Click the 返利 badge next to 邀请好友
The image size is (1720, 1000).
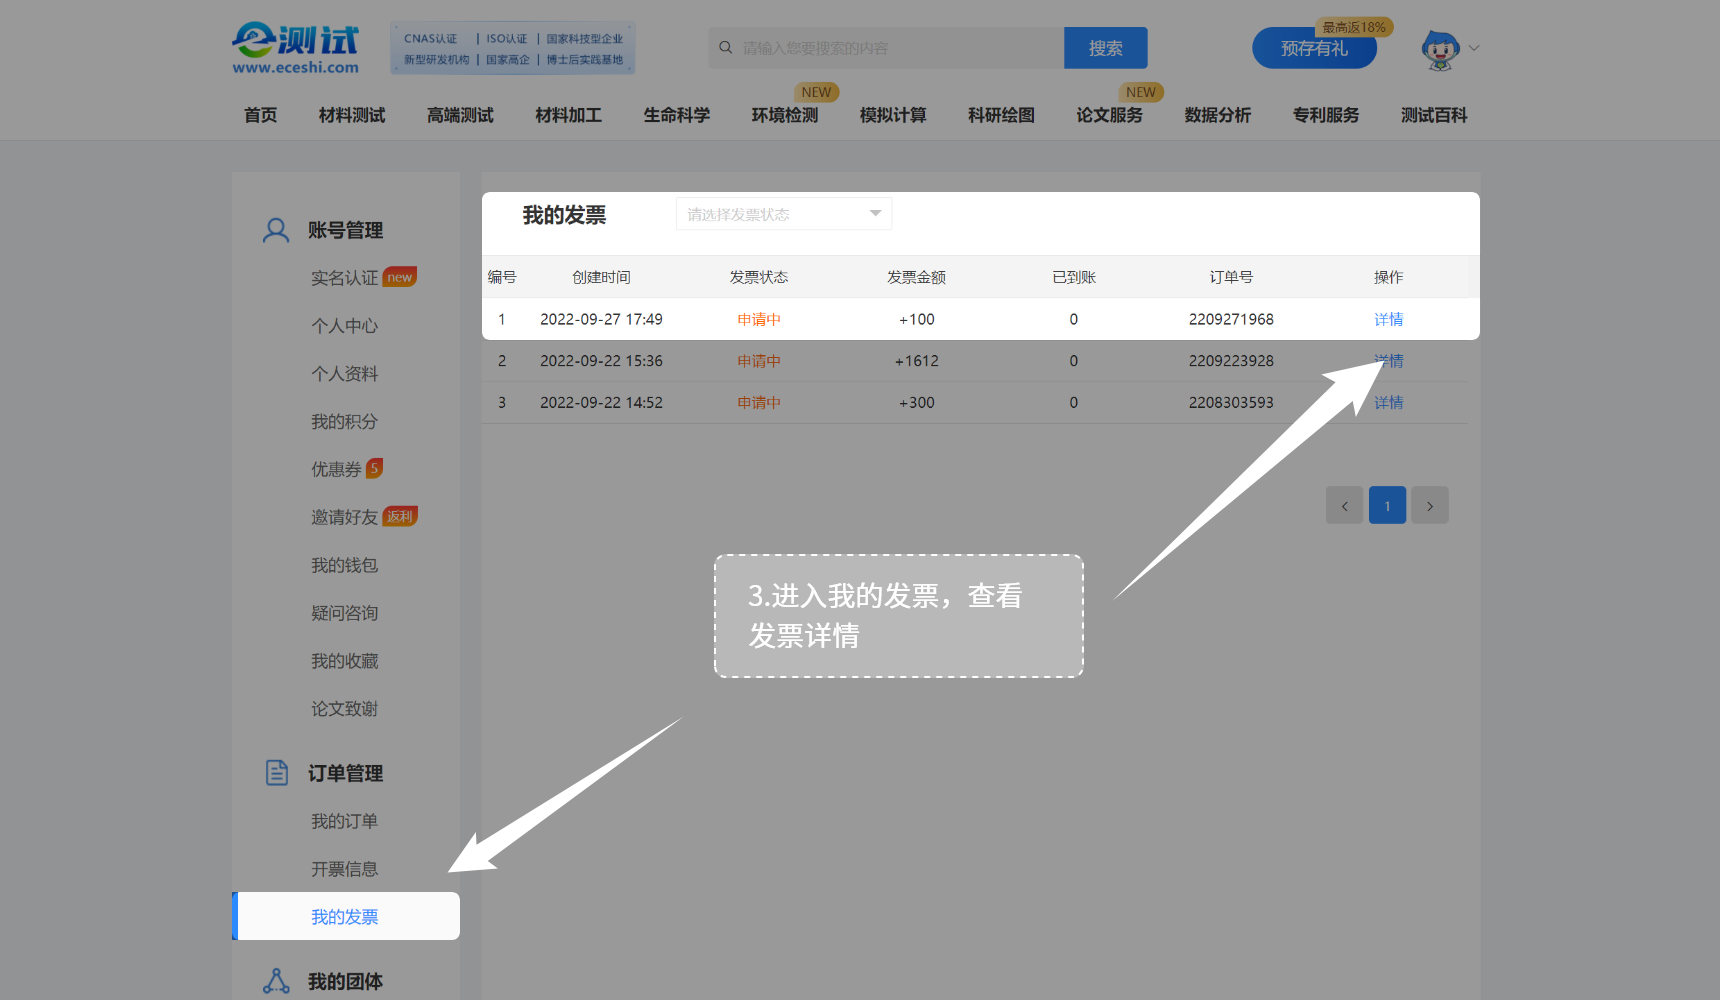click(x=400, y=516)
